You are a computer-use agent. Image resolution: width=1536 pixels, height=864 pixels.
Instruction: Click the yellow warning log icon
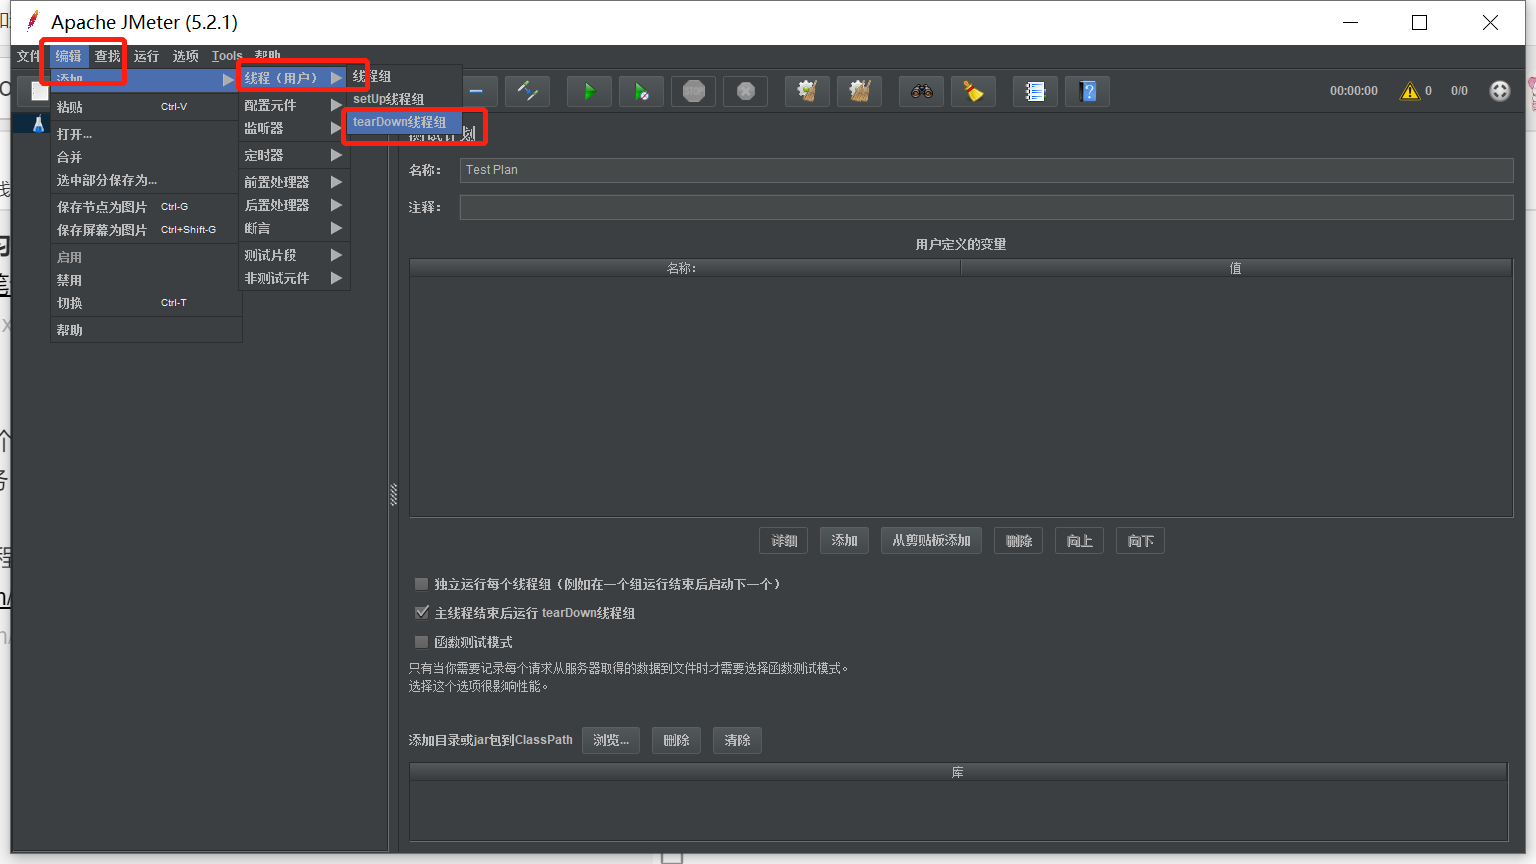1410,91
